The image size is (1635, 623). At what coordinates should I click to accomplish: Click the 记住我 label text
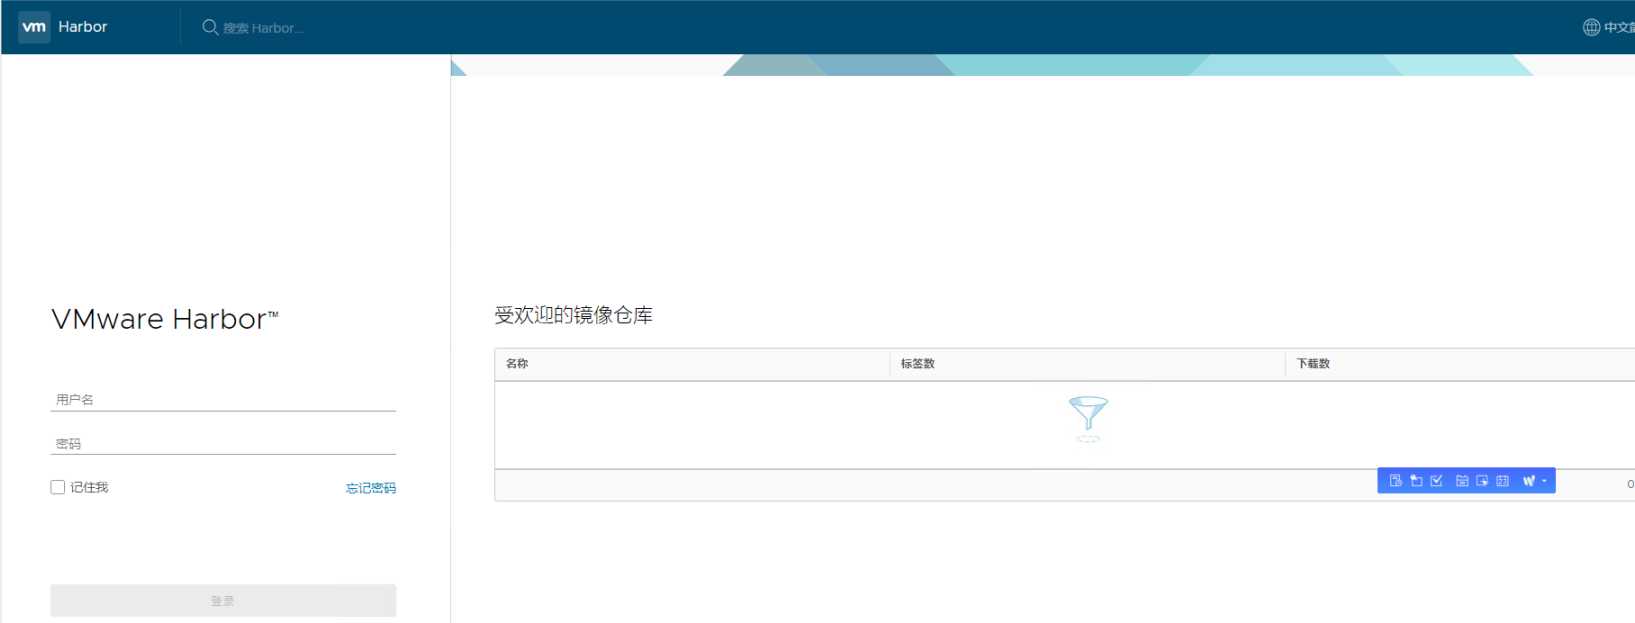[89, 487]
